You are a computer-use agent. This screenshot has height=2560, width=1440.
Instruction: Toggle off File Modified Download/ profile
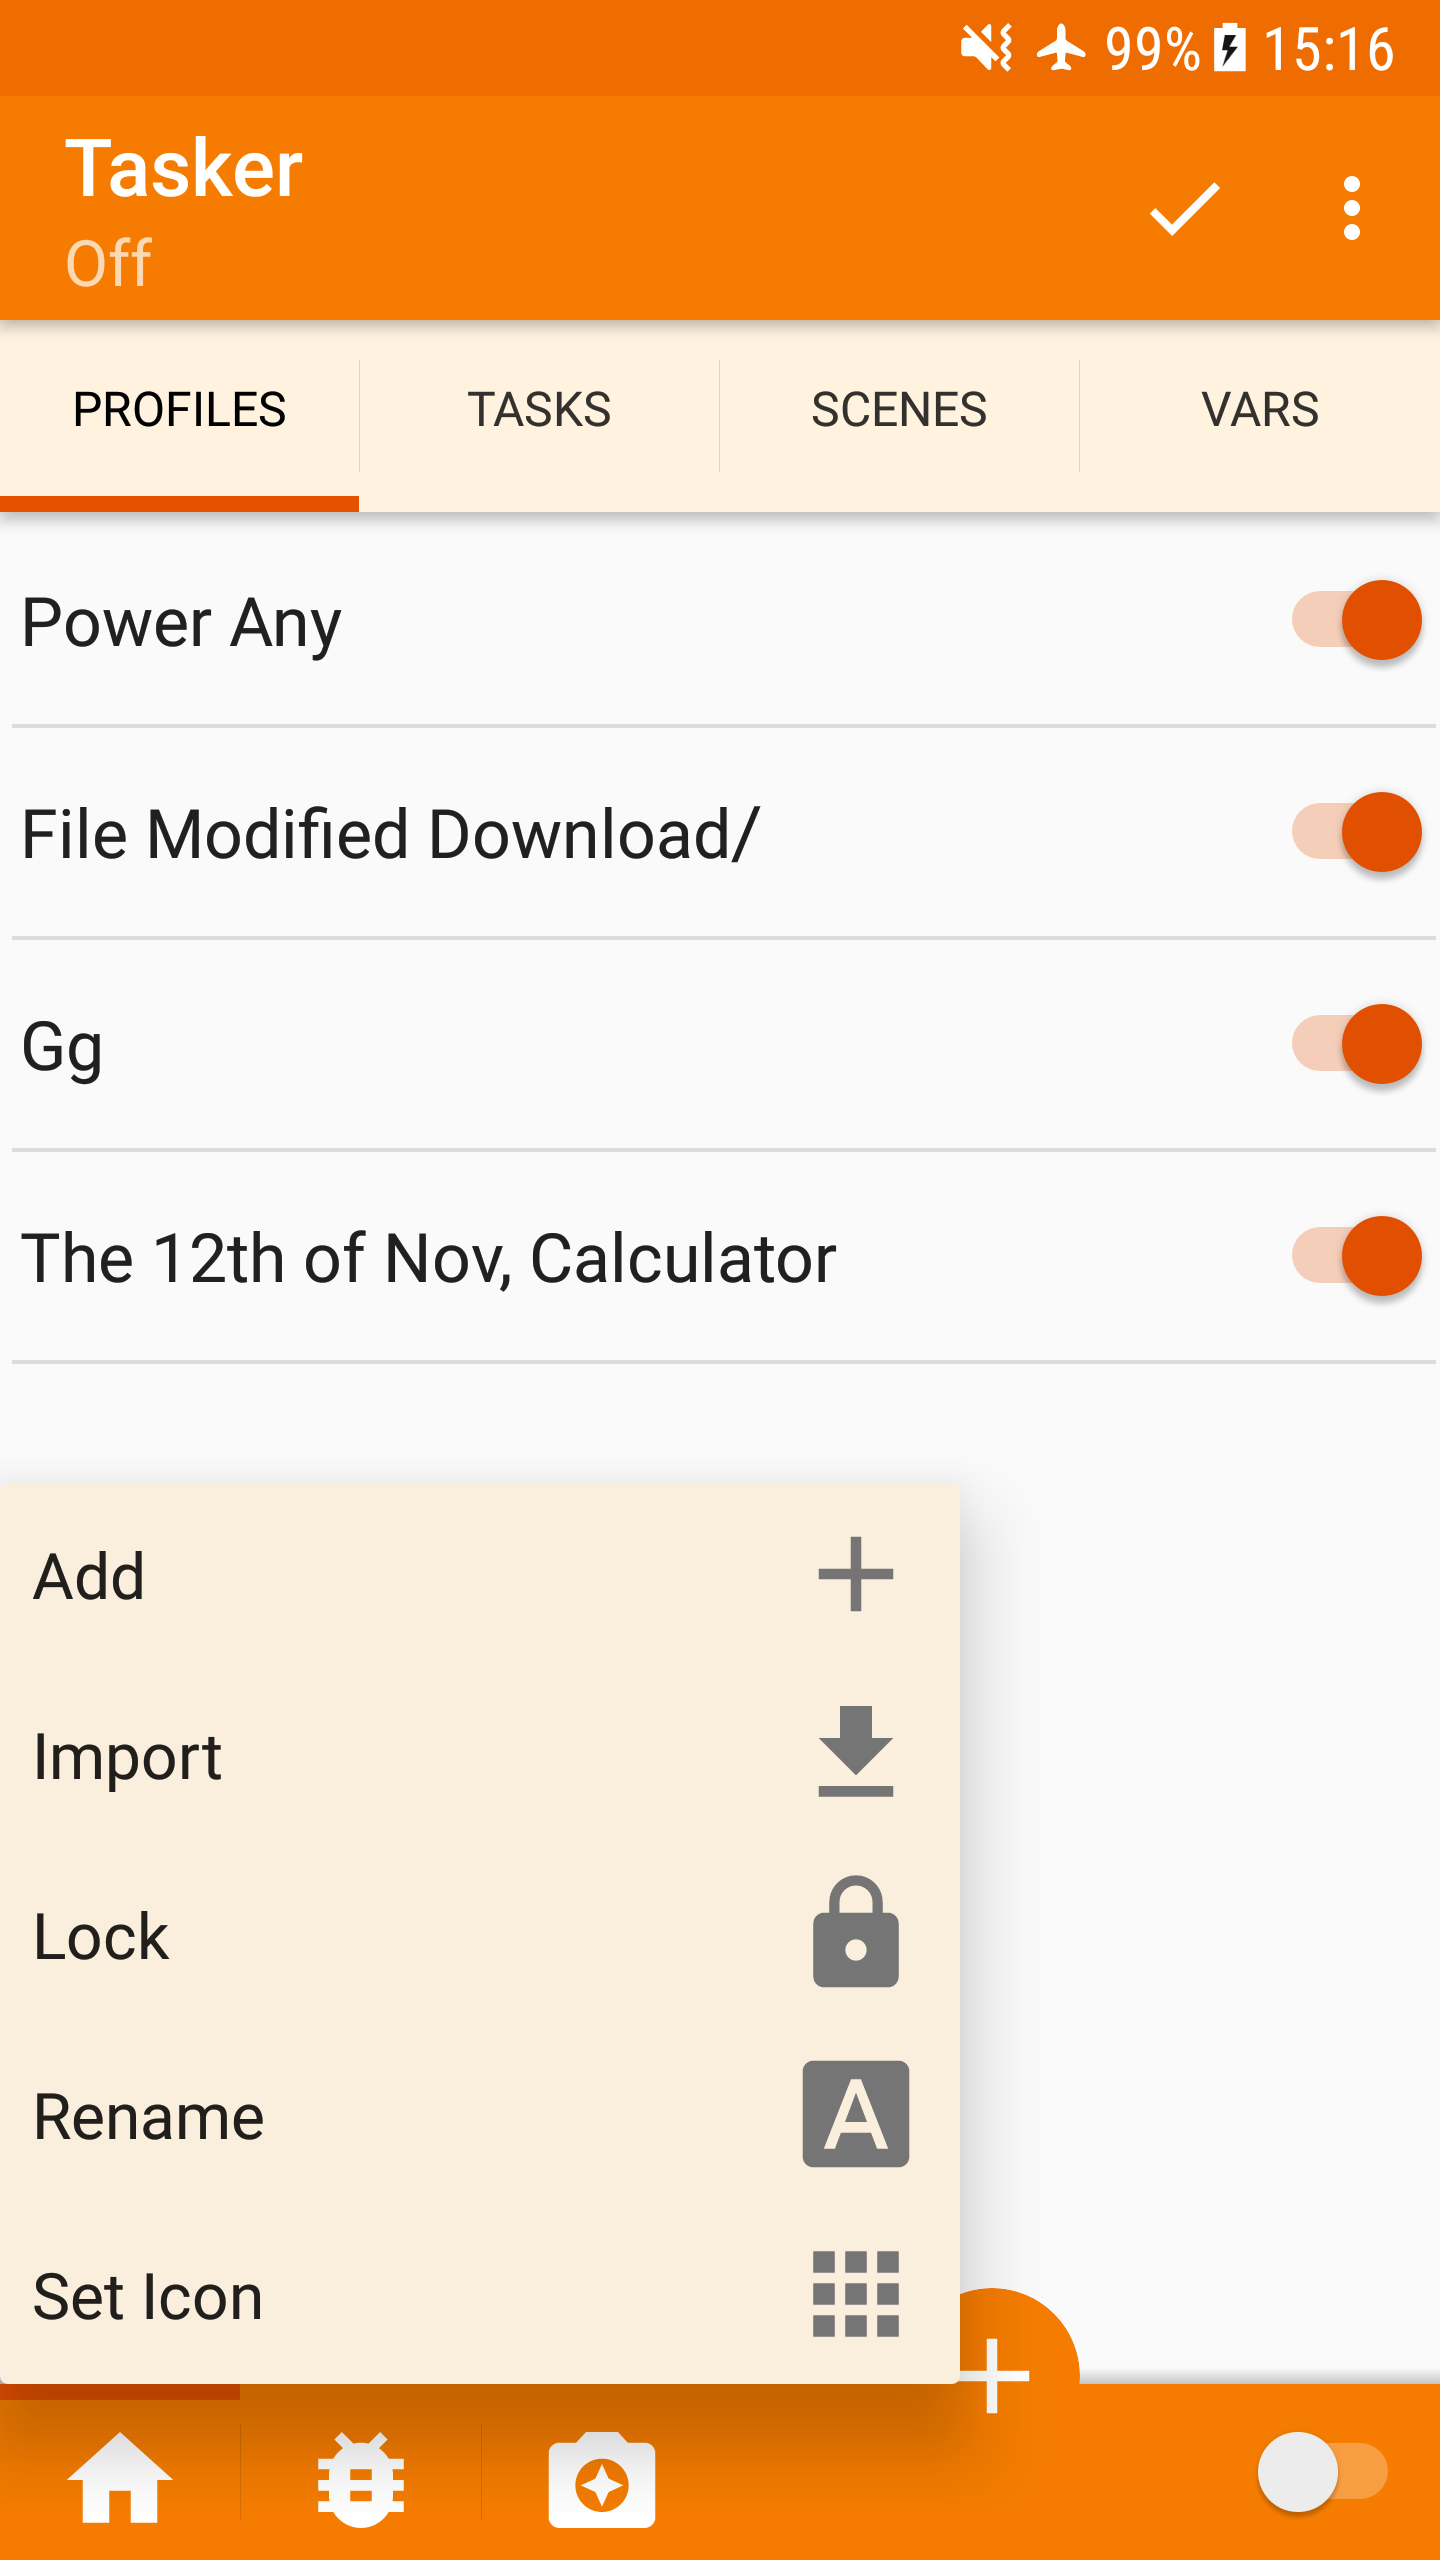click(1356, 832)
